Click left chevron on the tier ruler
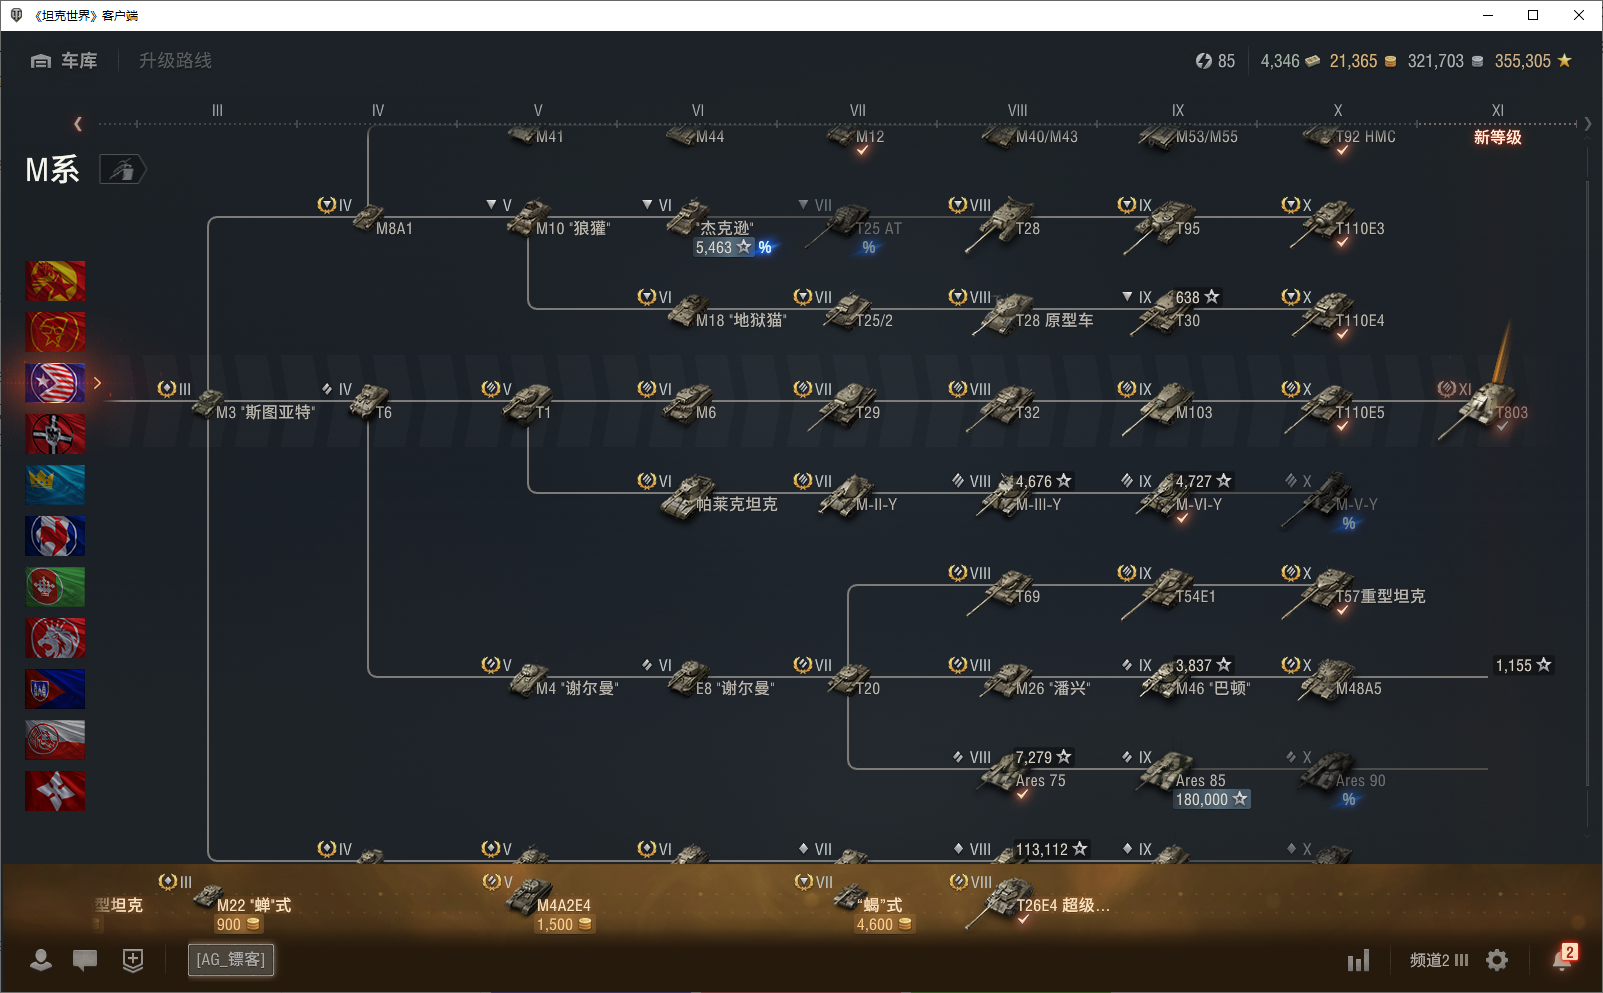Screen dimensions: 1603x993 pyautogui.click(x=78, y=124)
